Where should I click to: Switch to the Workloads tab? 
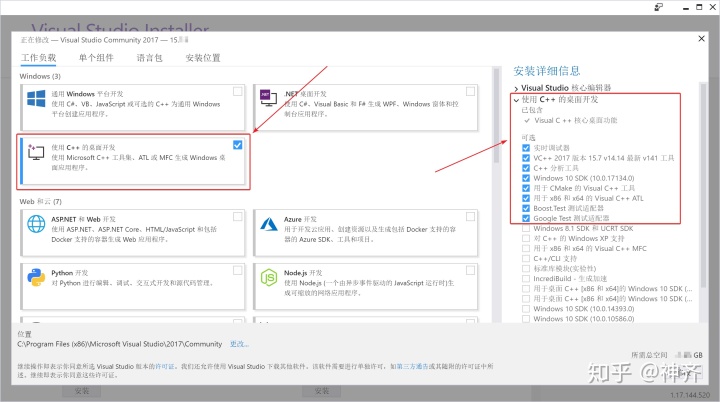(39, 58)
